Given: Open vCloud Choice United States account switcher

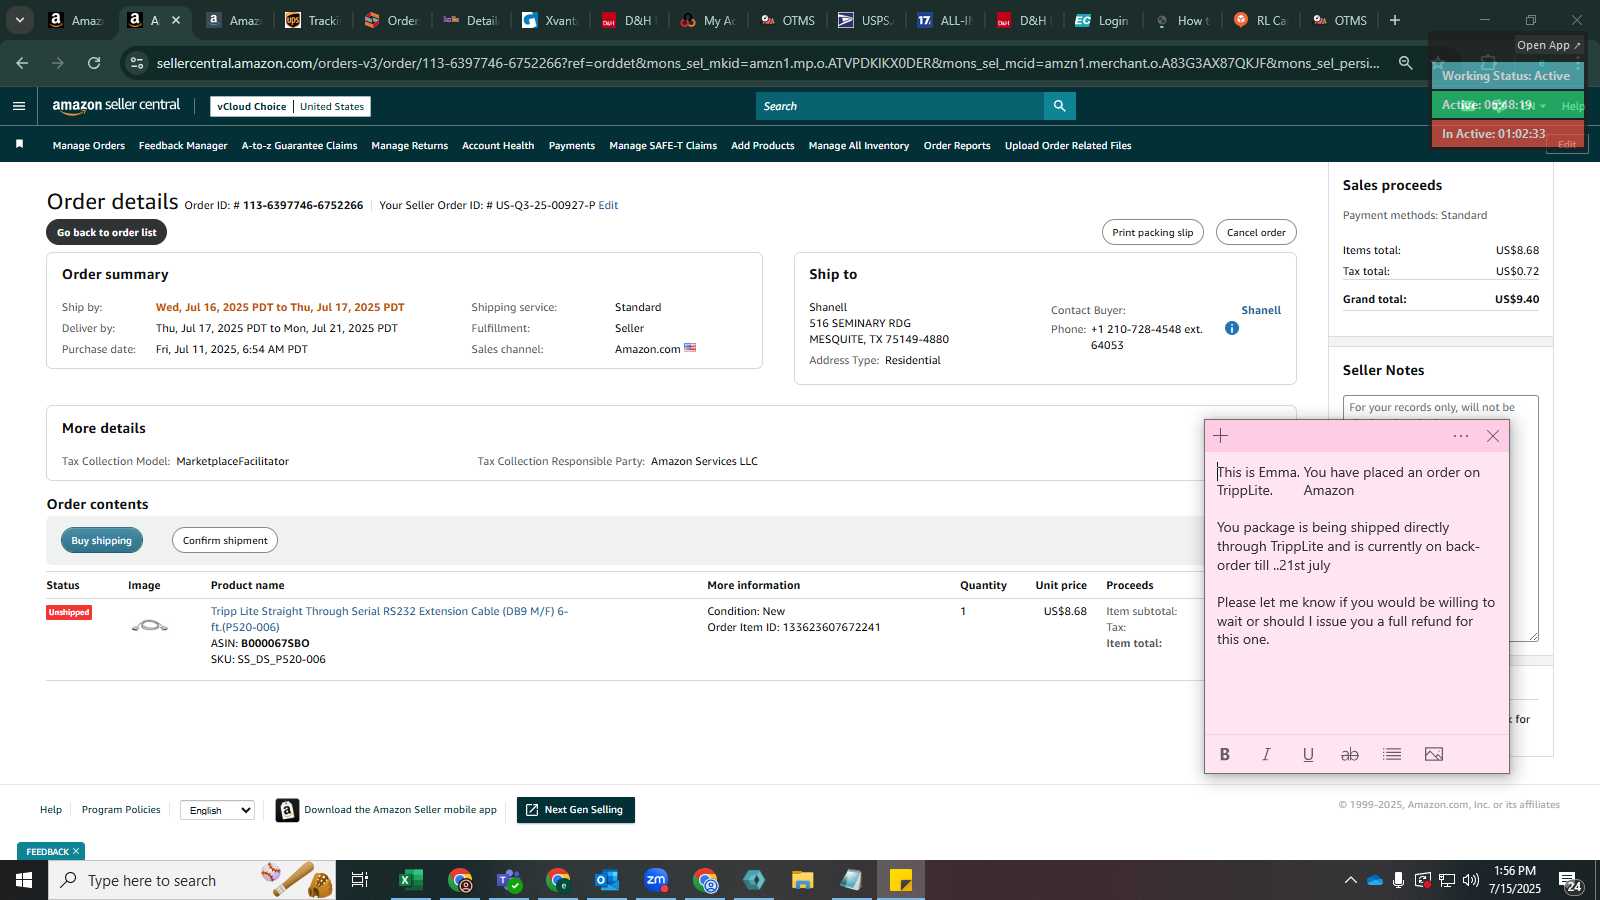Looking at the screenshot, I should 290,106.
